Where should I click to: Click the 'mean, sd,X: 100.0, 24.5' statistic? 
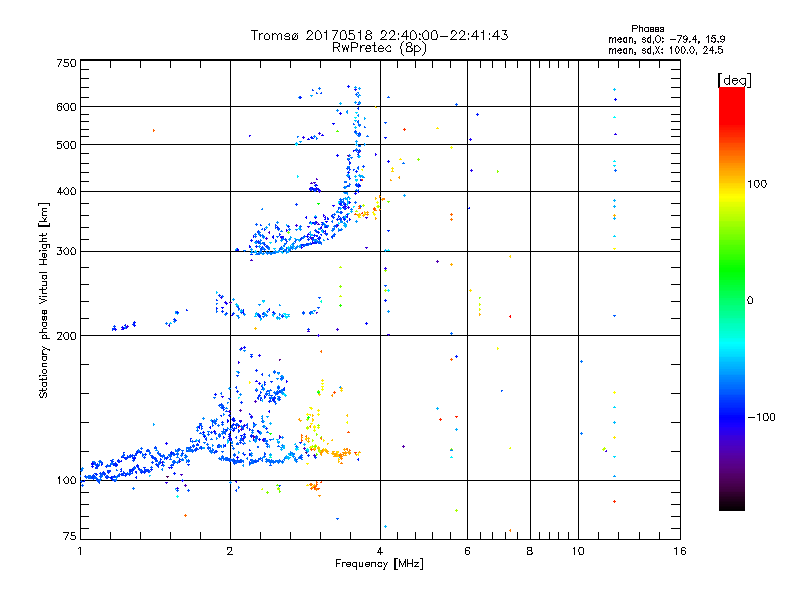pos(665,50)
